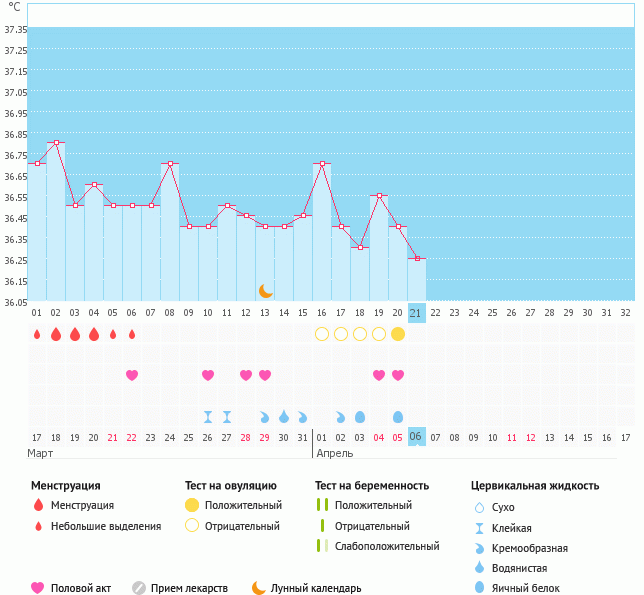Image resolution: width=644 pixels, height=595 pixels.
Task: Select the highlighted cycle day 21 marker
Action: point(417,313)
